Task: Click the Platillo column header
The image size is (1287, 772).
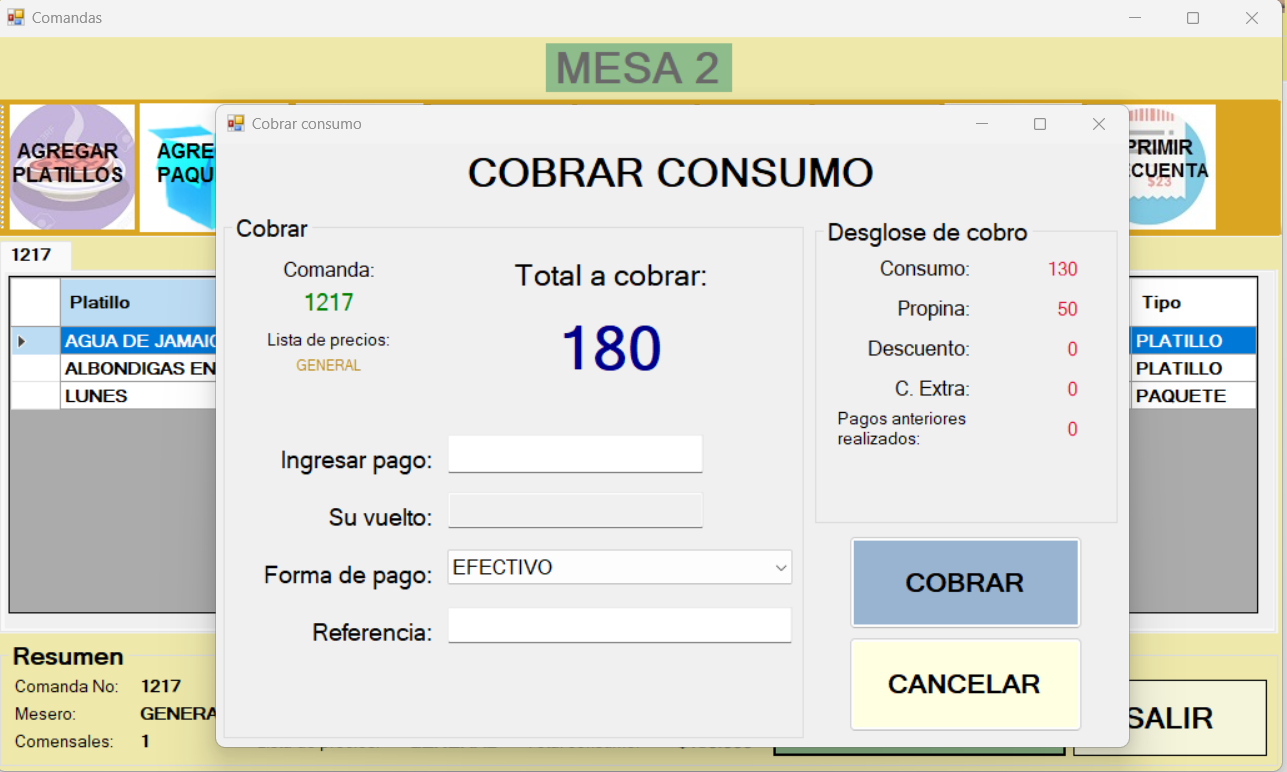Action: pos(138,303)
